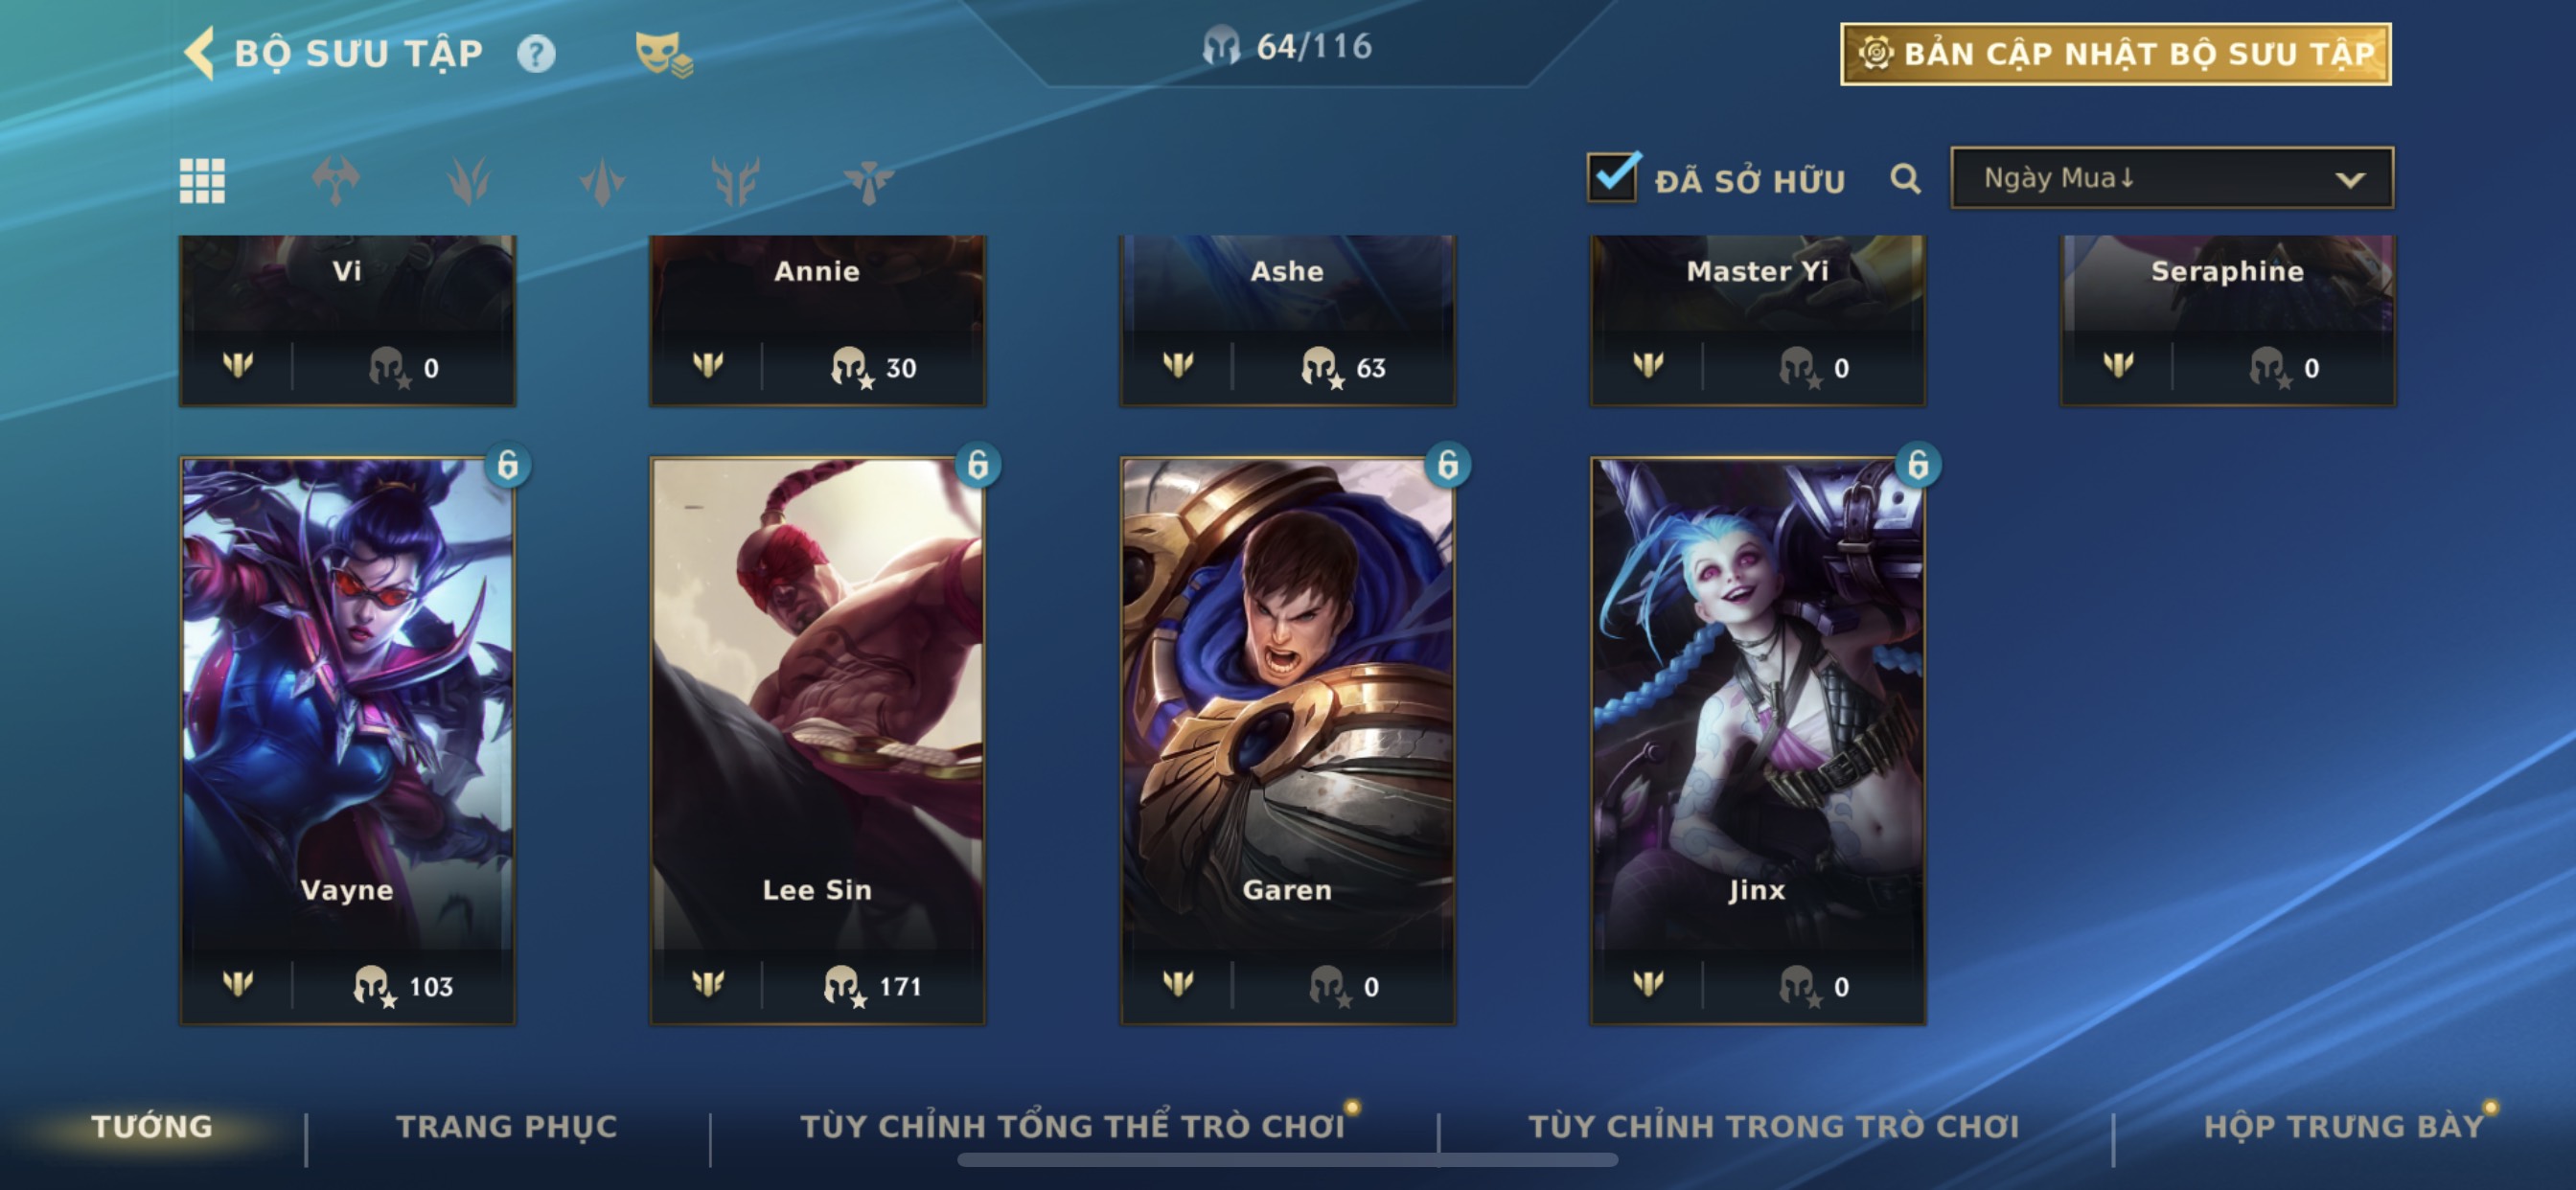Screen dimensions: 2576x1190
Task: Click the mastery emblem under Lee Sin
Action: pos(708,985)
